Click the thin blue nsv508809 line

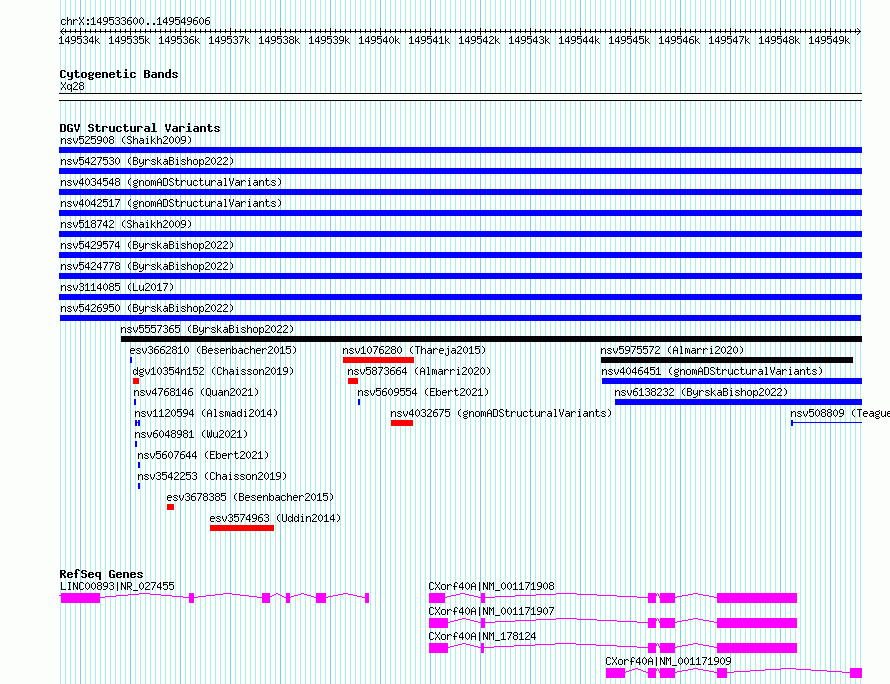tap(826, 423)
